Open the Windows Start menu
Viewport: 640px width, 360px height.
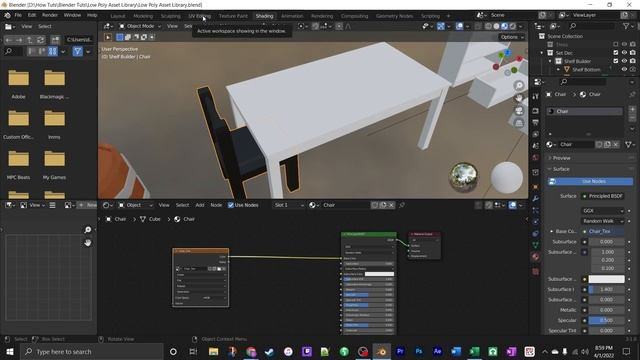(x=9, y=351)
